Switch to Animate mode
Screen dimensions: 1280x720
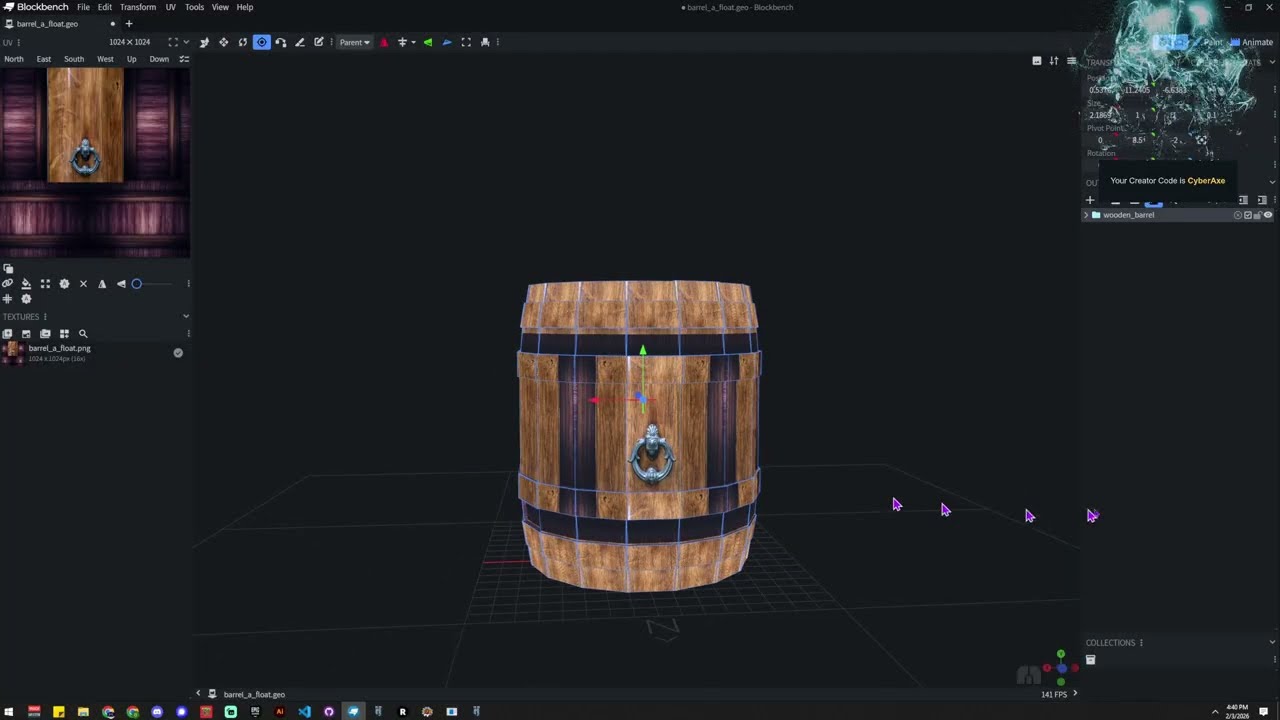tap(1252, 42)
